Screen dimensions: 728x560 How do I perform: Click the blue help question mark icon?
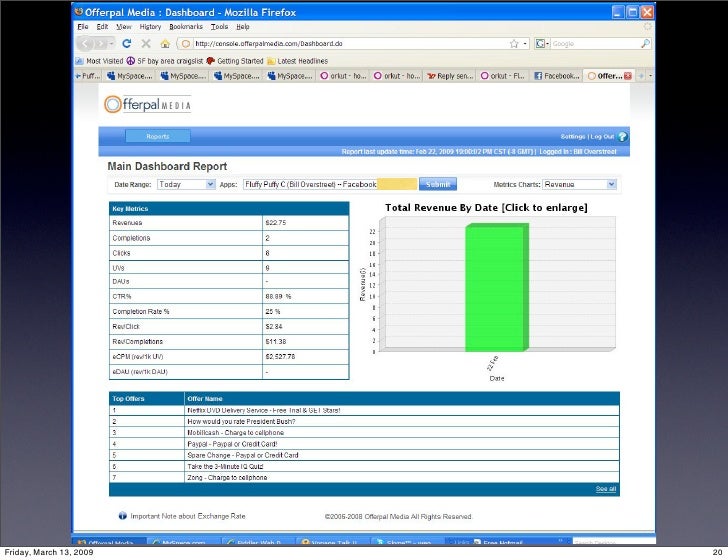pyautogui.click(x=622, y=136)
